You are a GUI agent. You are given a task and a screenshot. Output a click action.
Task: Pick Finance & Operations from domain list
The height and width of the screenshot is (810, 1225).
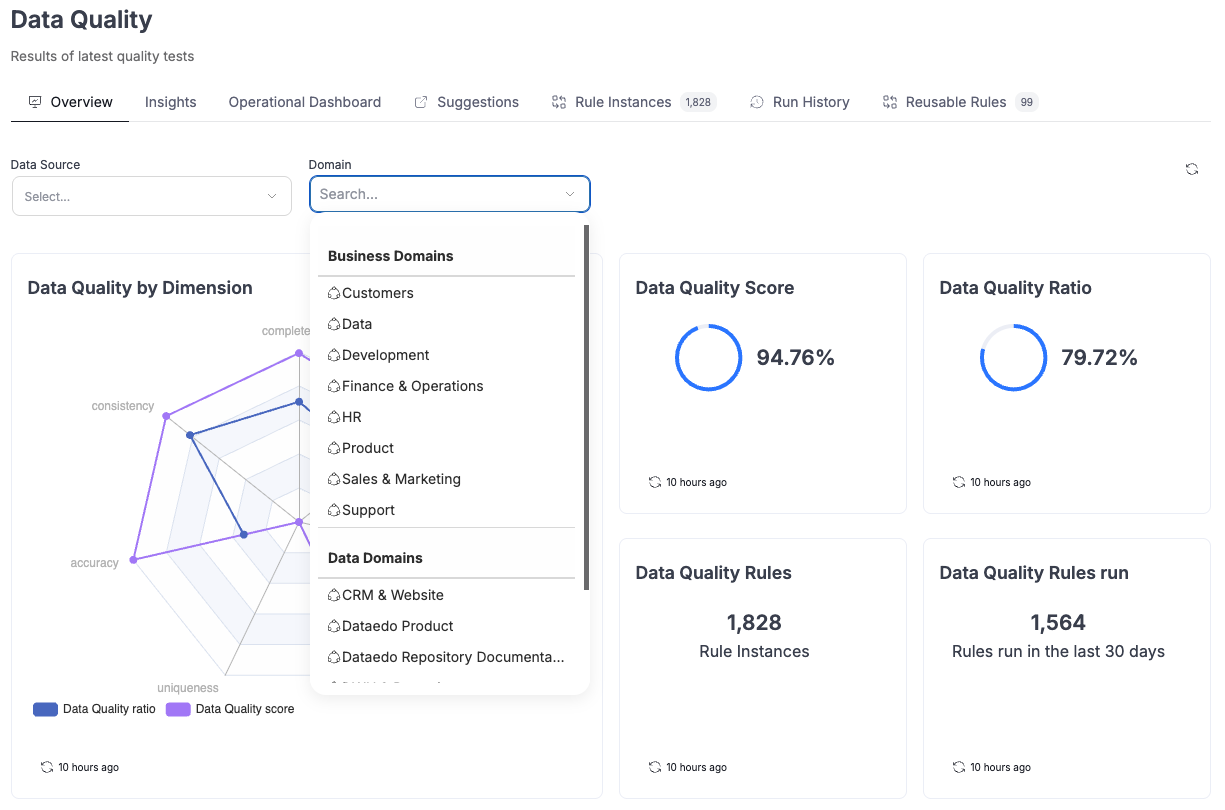446,386
